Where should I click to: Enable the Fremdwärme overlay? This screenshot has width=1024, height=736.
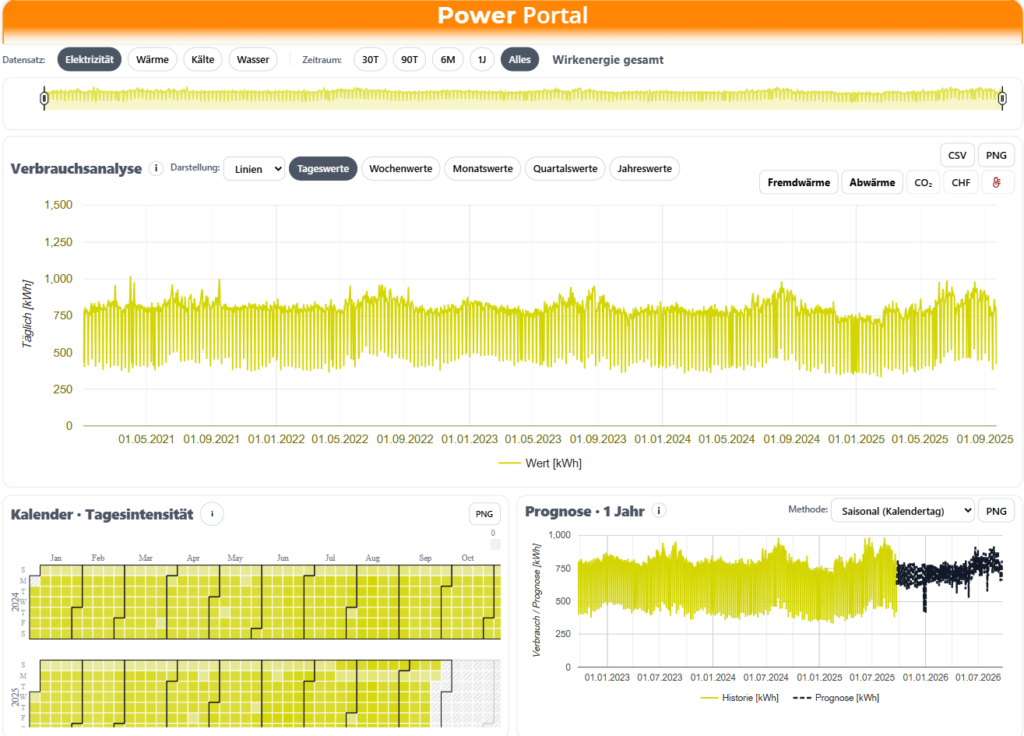point(798,183)
